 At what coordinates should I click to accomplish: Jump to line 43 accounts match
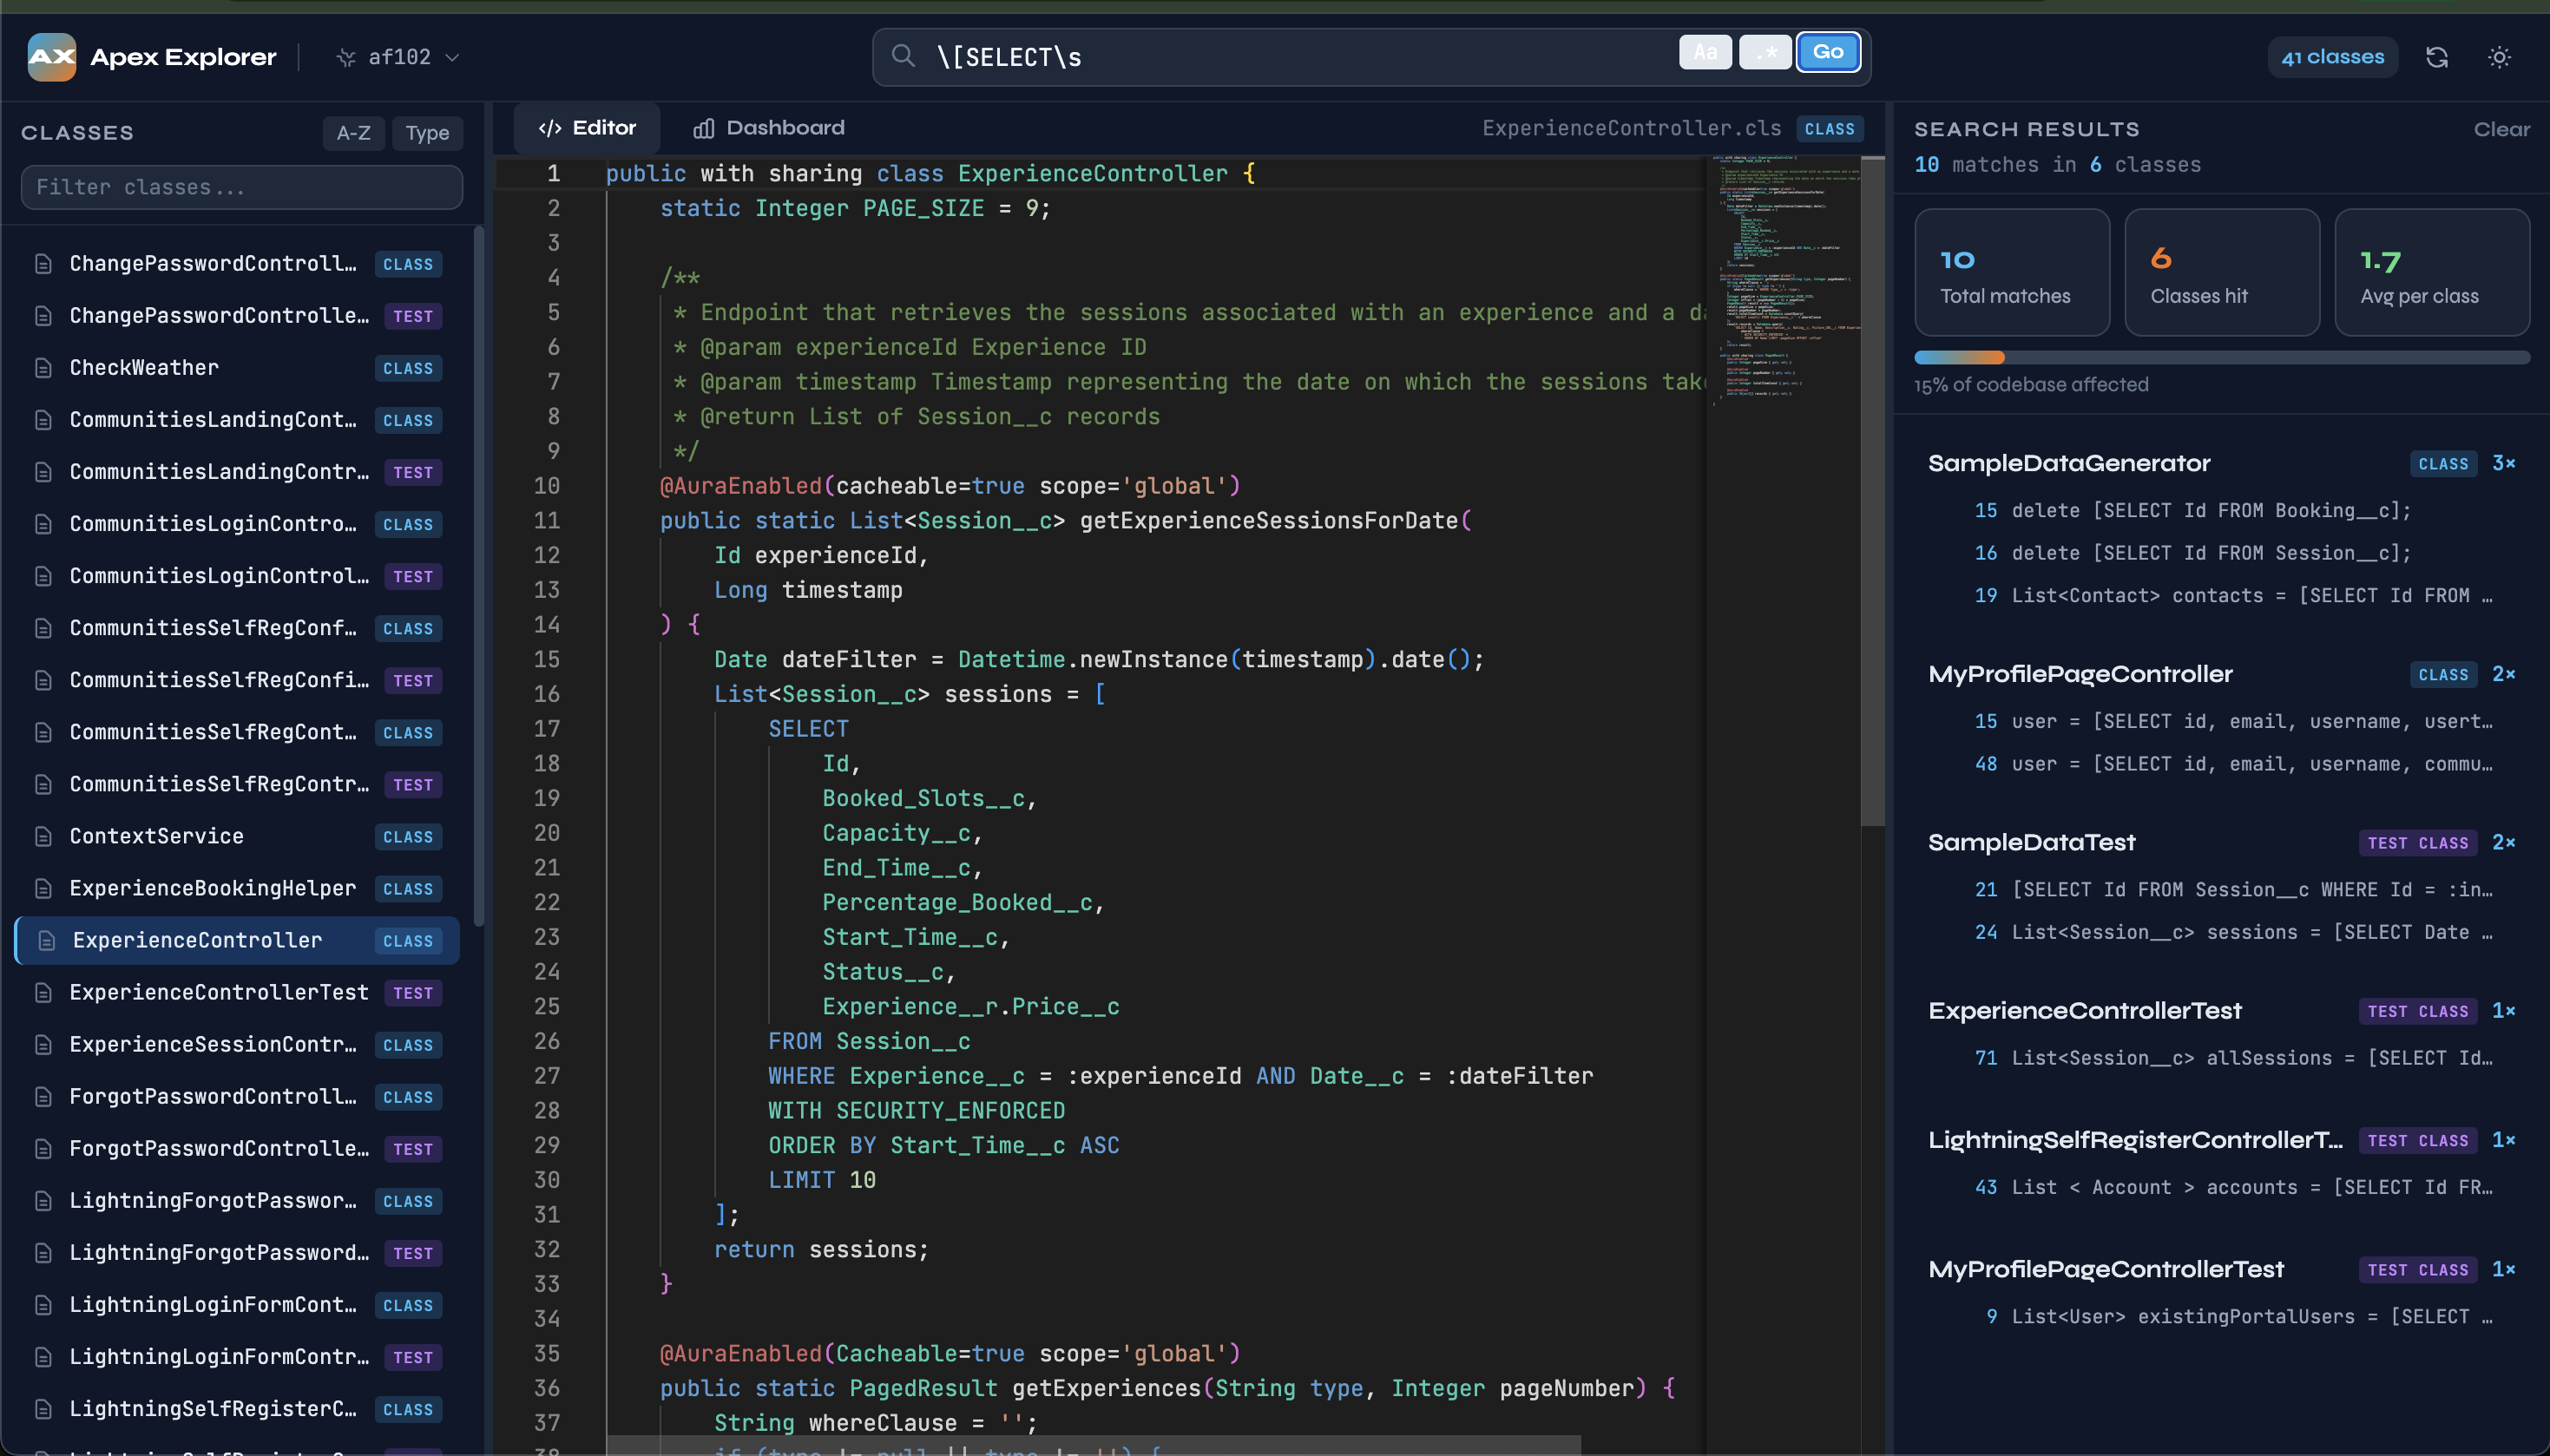2221,1187
